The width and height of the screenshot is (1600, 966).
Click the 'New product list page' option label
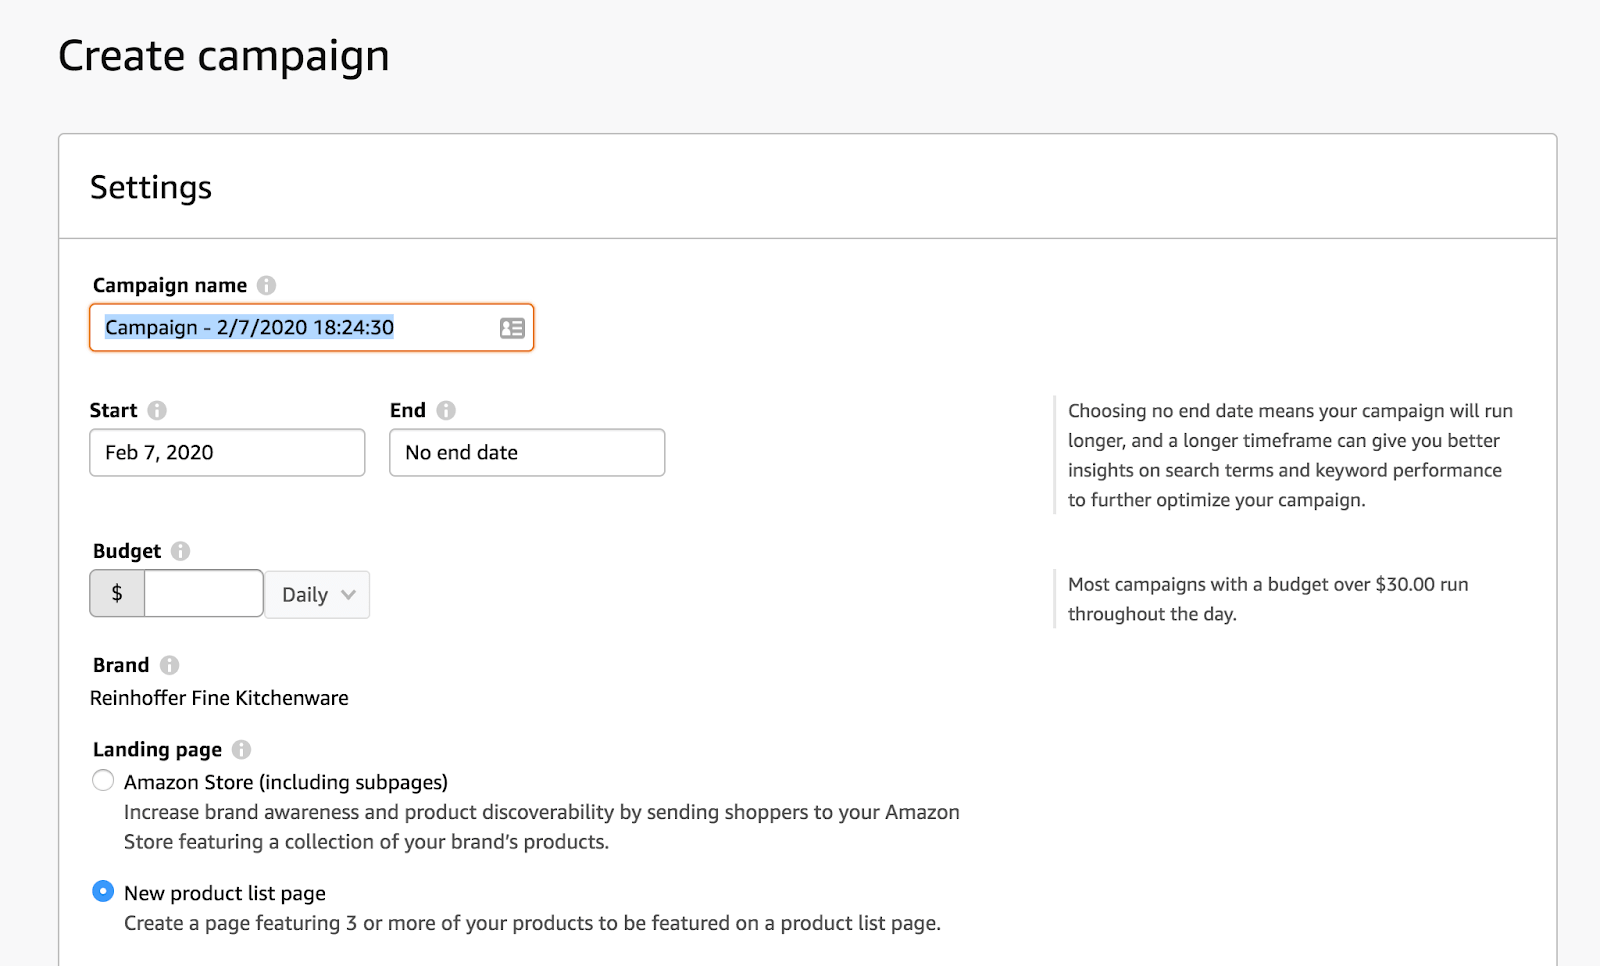pyautogui.click(x=225, y=893)
